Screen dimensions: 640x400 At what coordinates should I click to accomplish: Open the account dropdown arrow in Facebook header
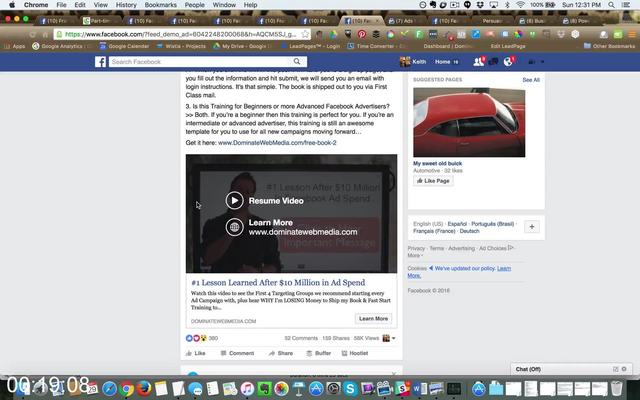point(542,62)
